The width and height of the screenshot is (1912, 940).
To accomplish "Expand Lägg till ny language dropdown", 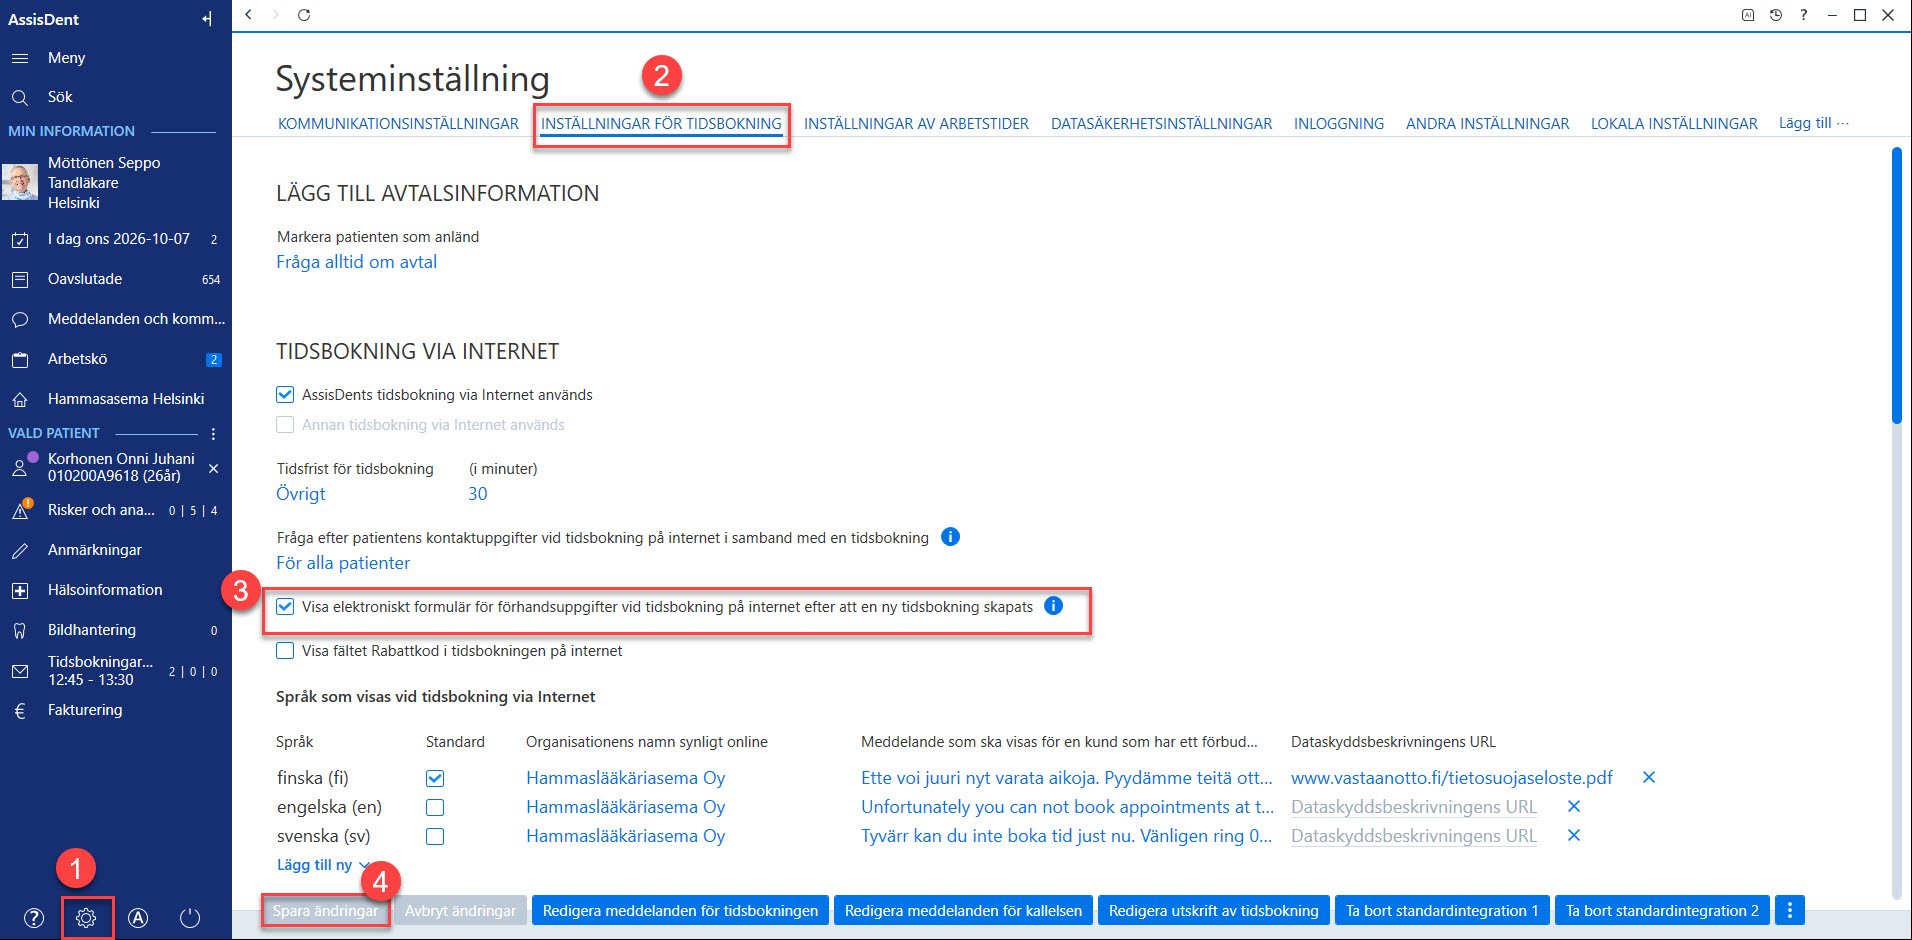I will [323, 865].
